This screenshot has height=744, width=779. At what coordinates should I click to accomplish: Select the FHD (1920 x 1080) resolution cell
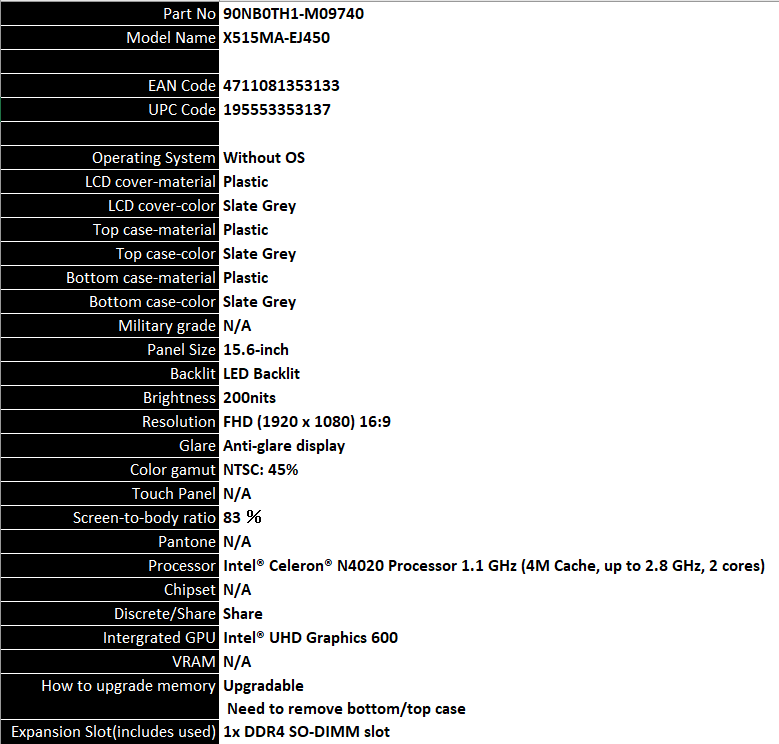306,422
